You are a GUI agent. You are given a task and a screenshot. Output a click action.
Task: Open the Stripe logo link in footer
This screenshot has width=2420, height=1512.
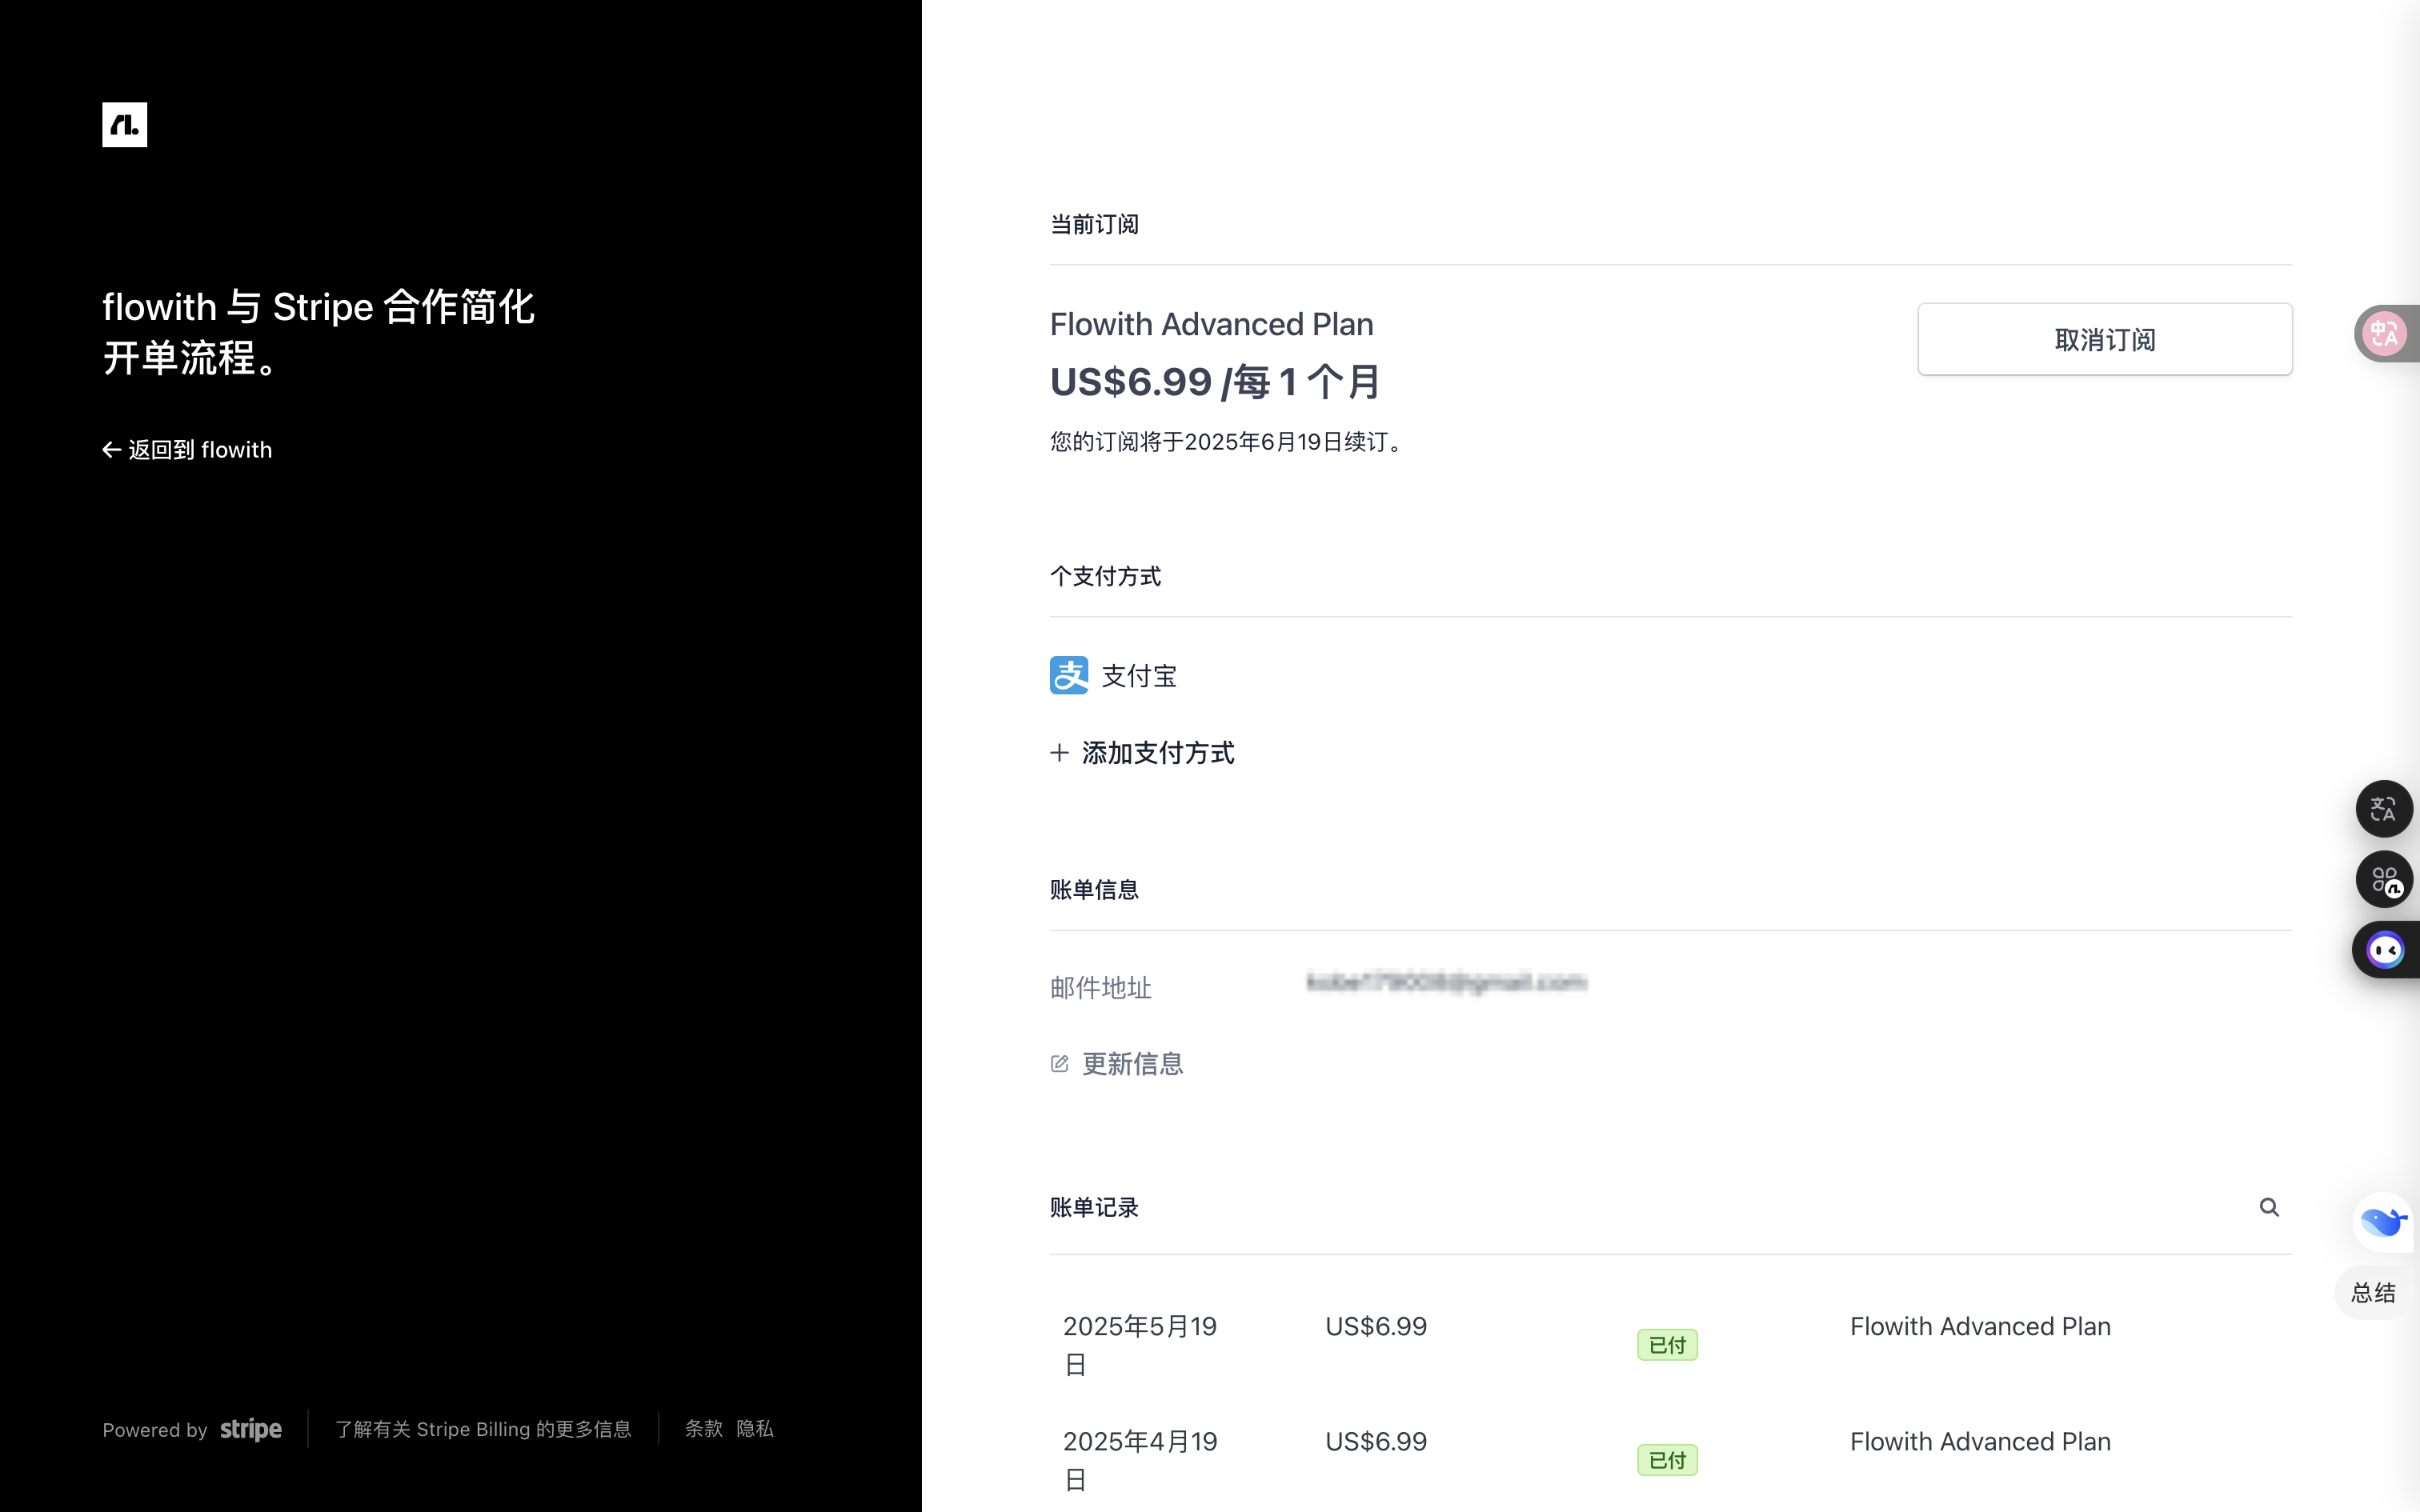click(x=250, y=1429)
